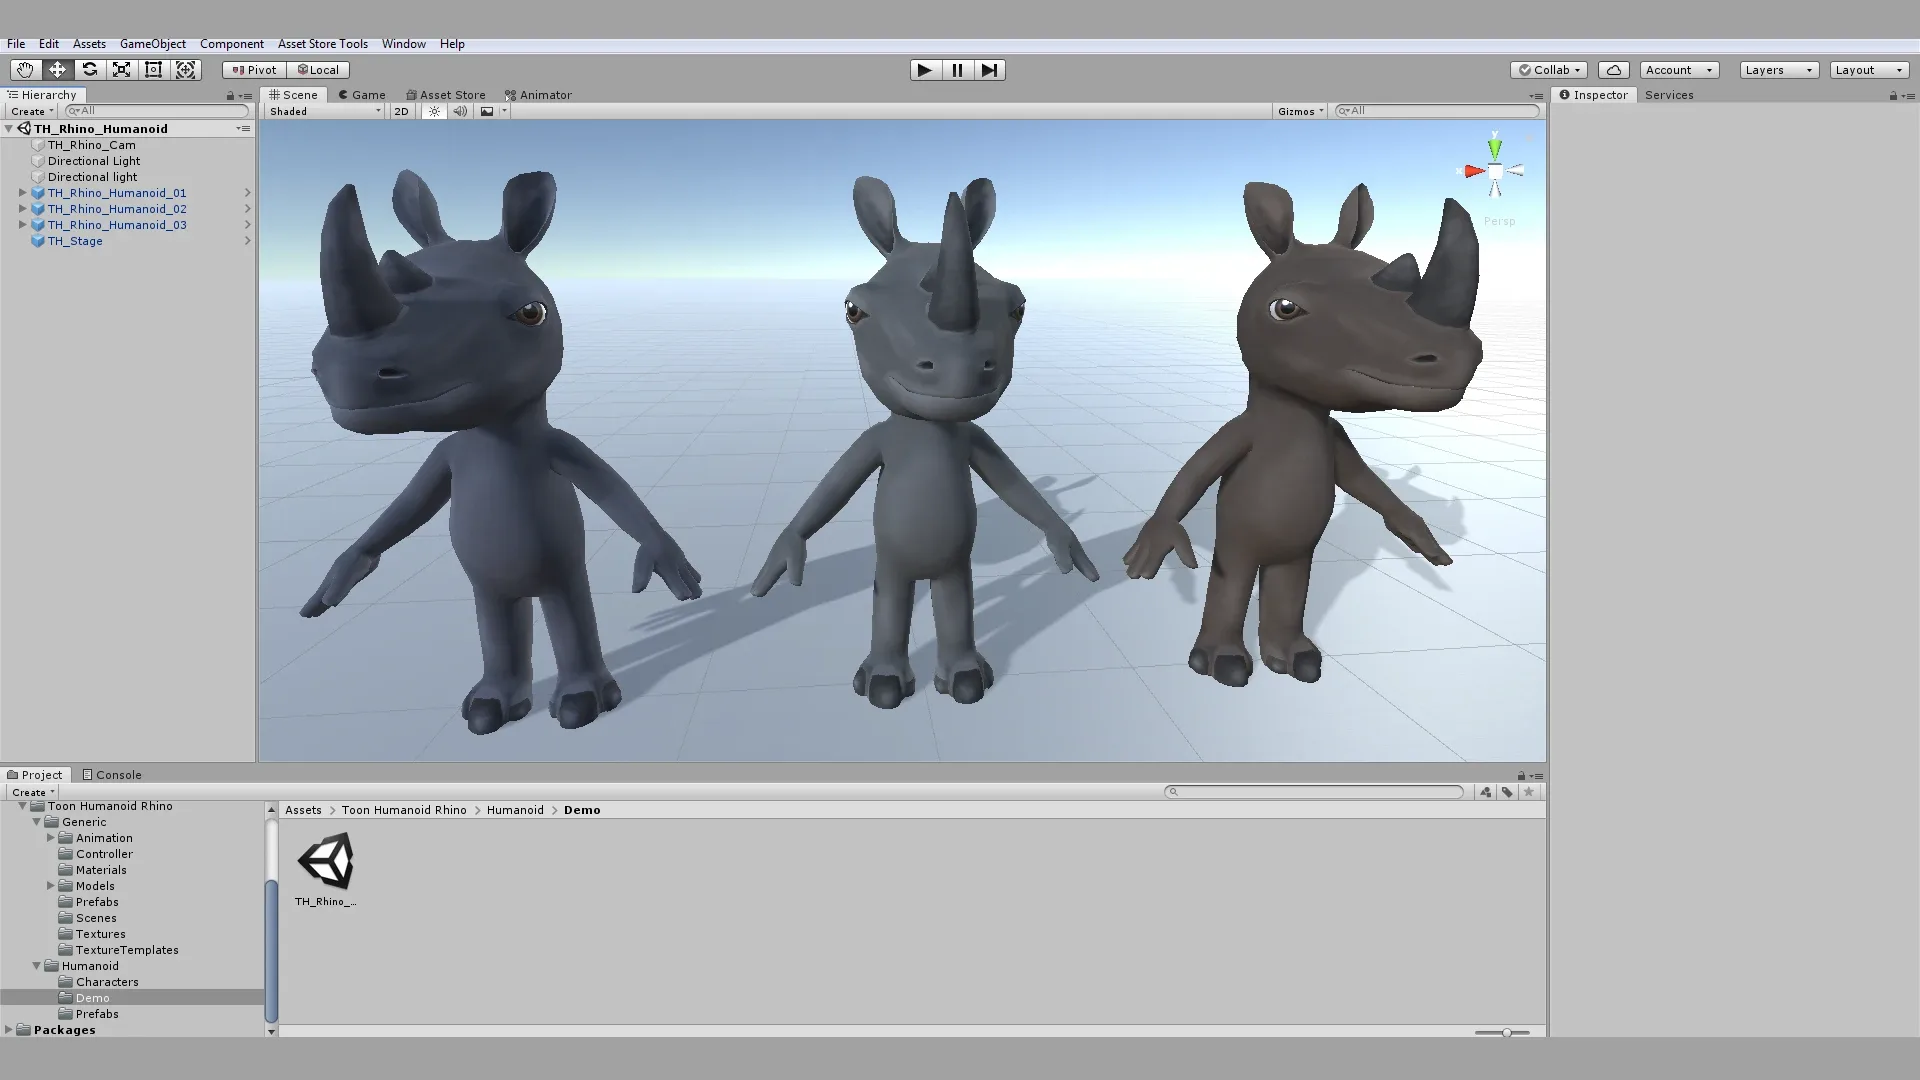Expand TH_Rhino_Humanoid_03 in Hierarchy

pyautogui.click(x=22, y=225)
